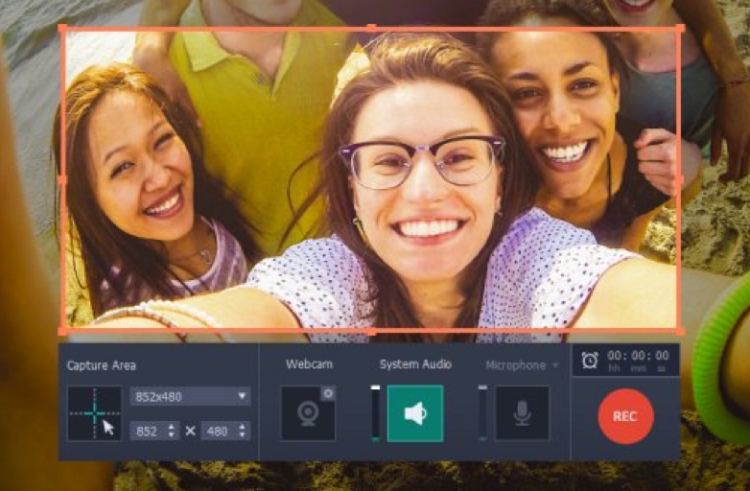Click the Capture Area label
Viewport: 750px width, 491px height.
click(101, 366)
